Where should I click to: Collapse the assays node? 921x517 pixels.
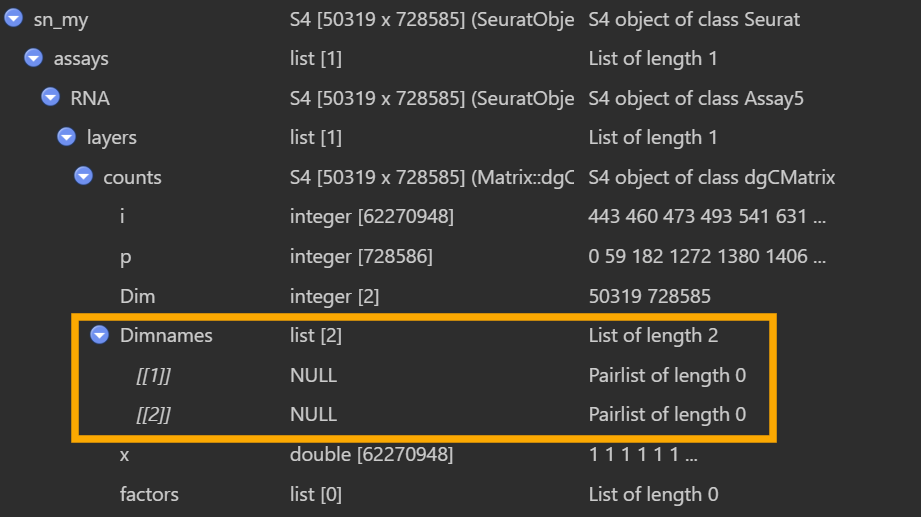[x=32, y=58]
